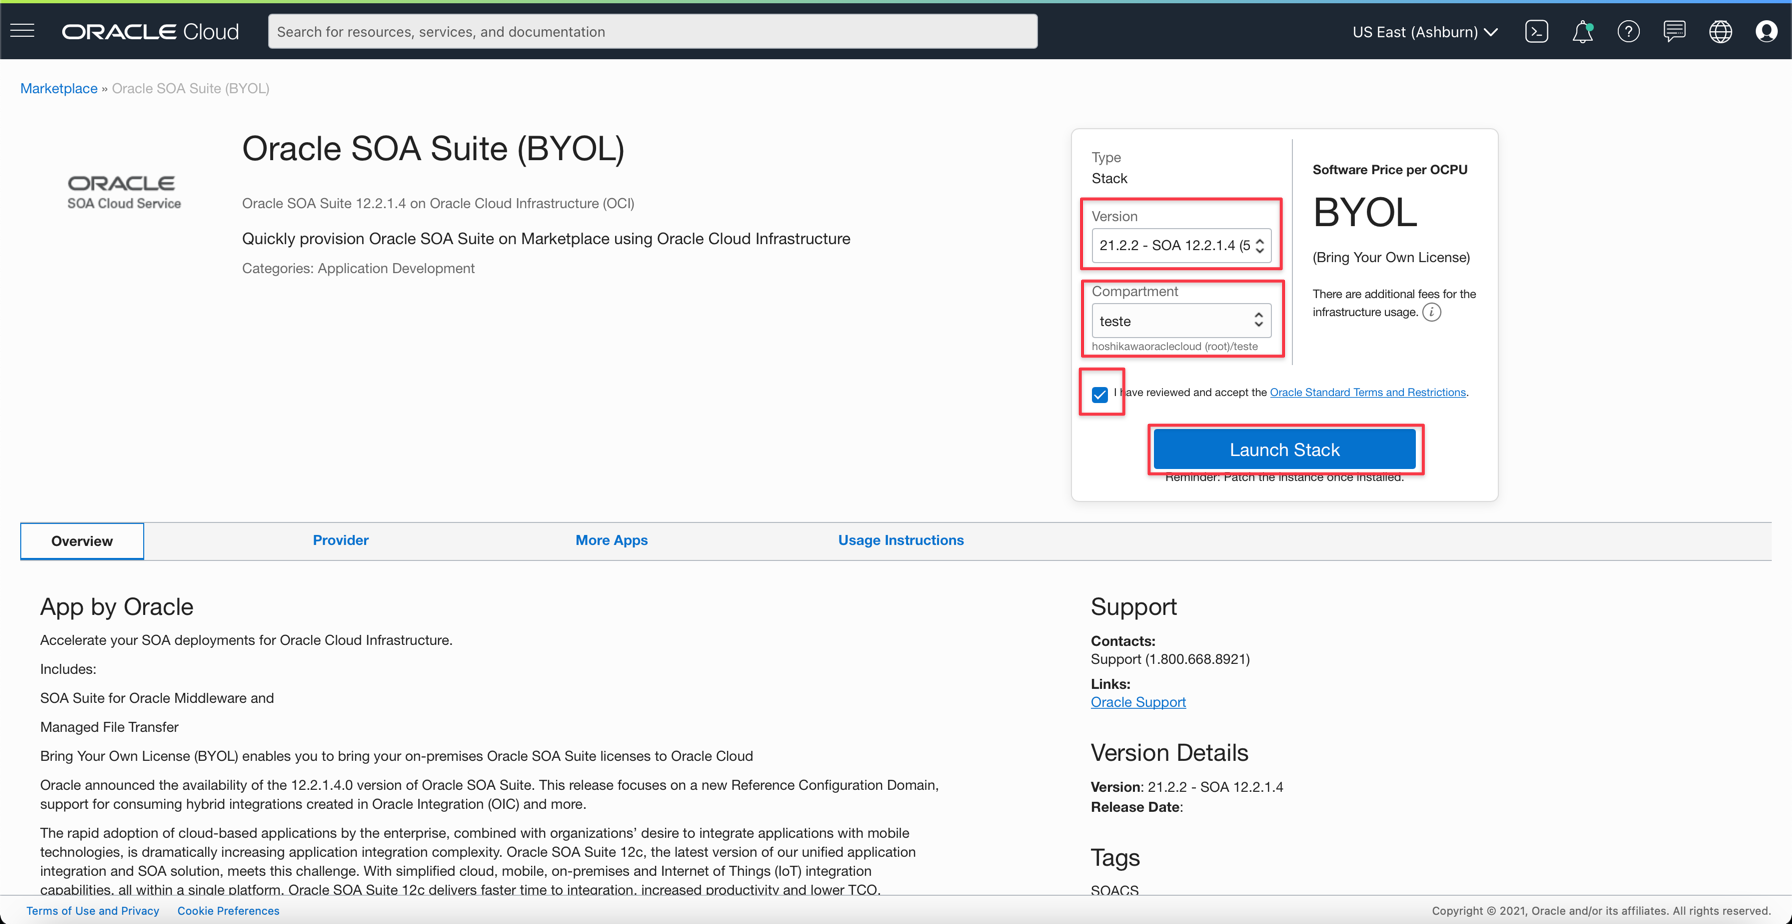This screenshot has height=924, width=1792.
Task: Click 'Software Price per OCPU' label
Action: (x=1390, y=170)
